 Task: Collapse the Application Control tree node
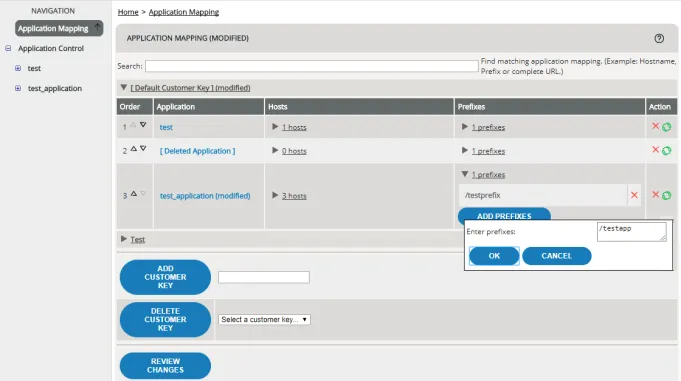[x=8, y=48]
